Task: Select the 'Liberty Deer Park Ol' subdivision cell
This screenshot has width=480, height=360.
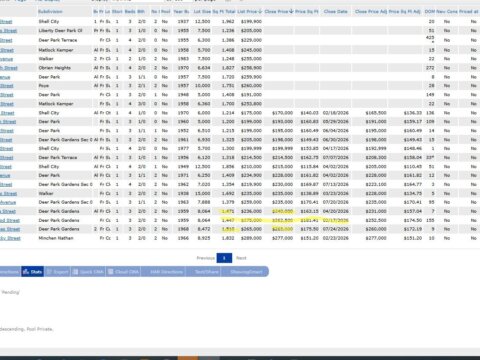Action: pyautogui.click(x=60, y=31)
